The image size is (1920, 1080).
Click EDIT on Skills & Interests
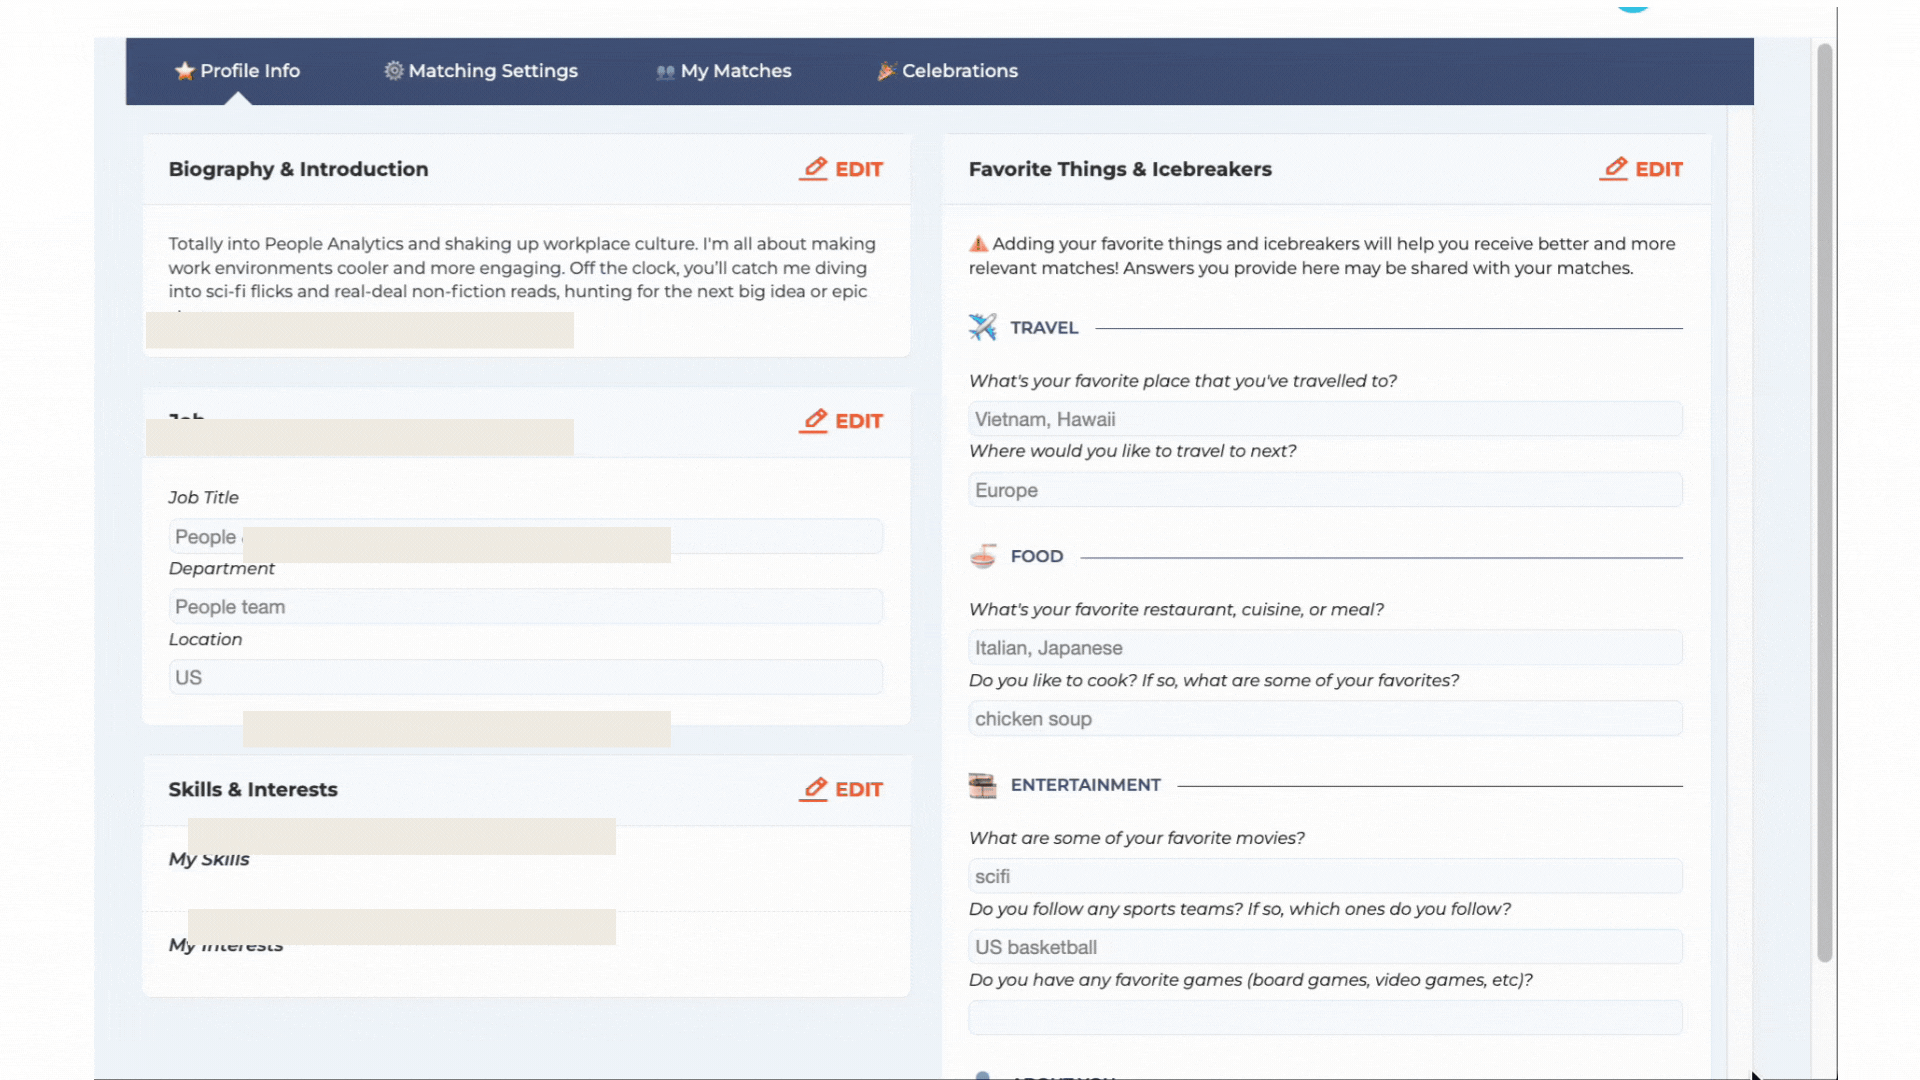coord(858,789)
